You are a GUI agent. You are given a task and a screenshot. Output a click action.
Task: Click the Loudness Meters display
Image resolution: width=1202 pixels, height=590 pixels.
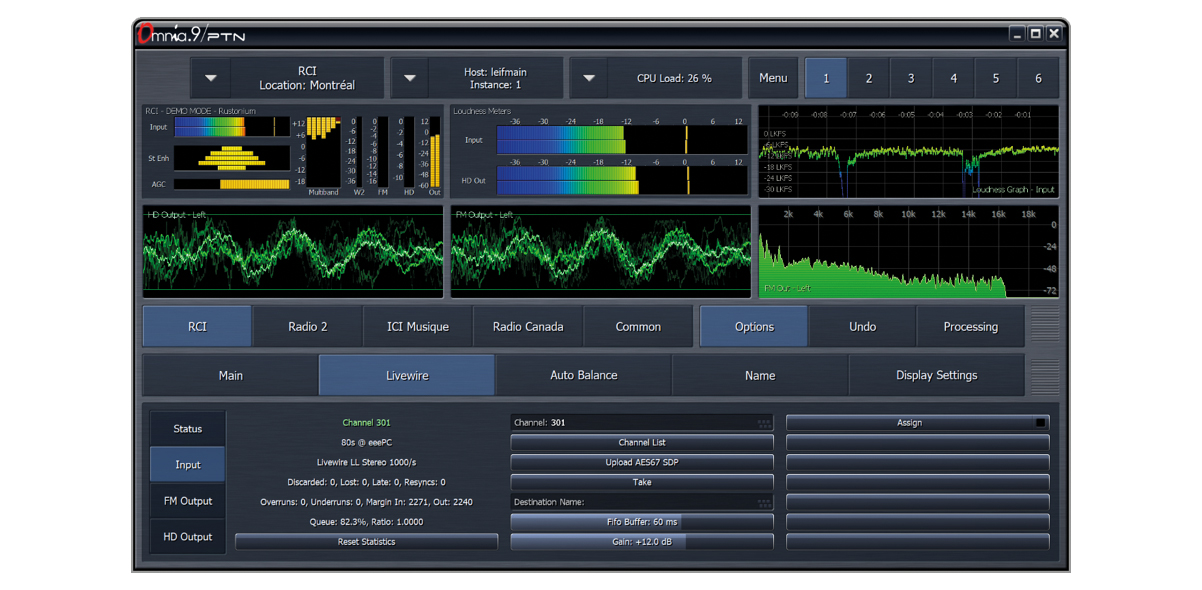[x=600, y=150]
